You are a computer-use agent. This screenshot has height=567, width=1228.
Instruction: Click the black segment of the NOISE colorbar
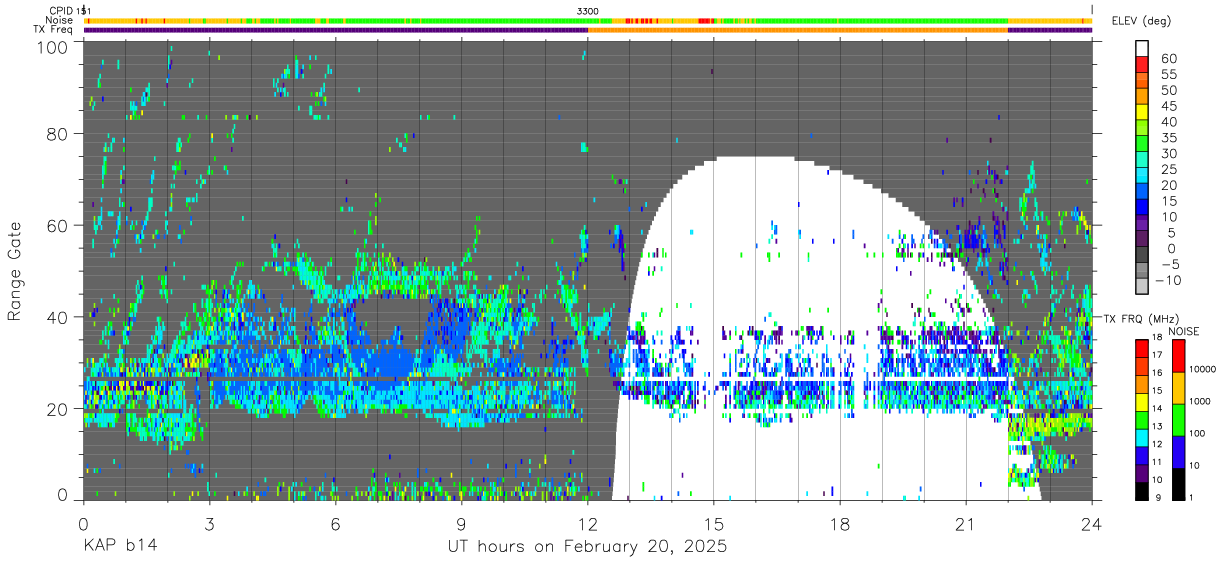click(1177, 483)
